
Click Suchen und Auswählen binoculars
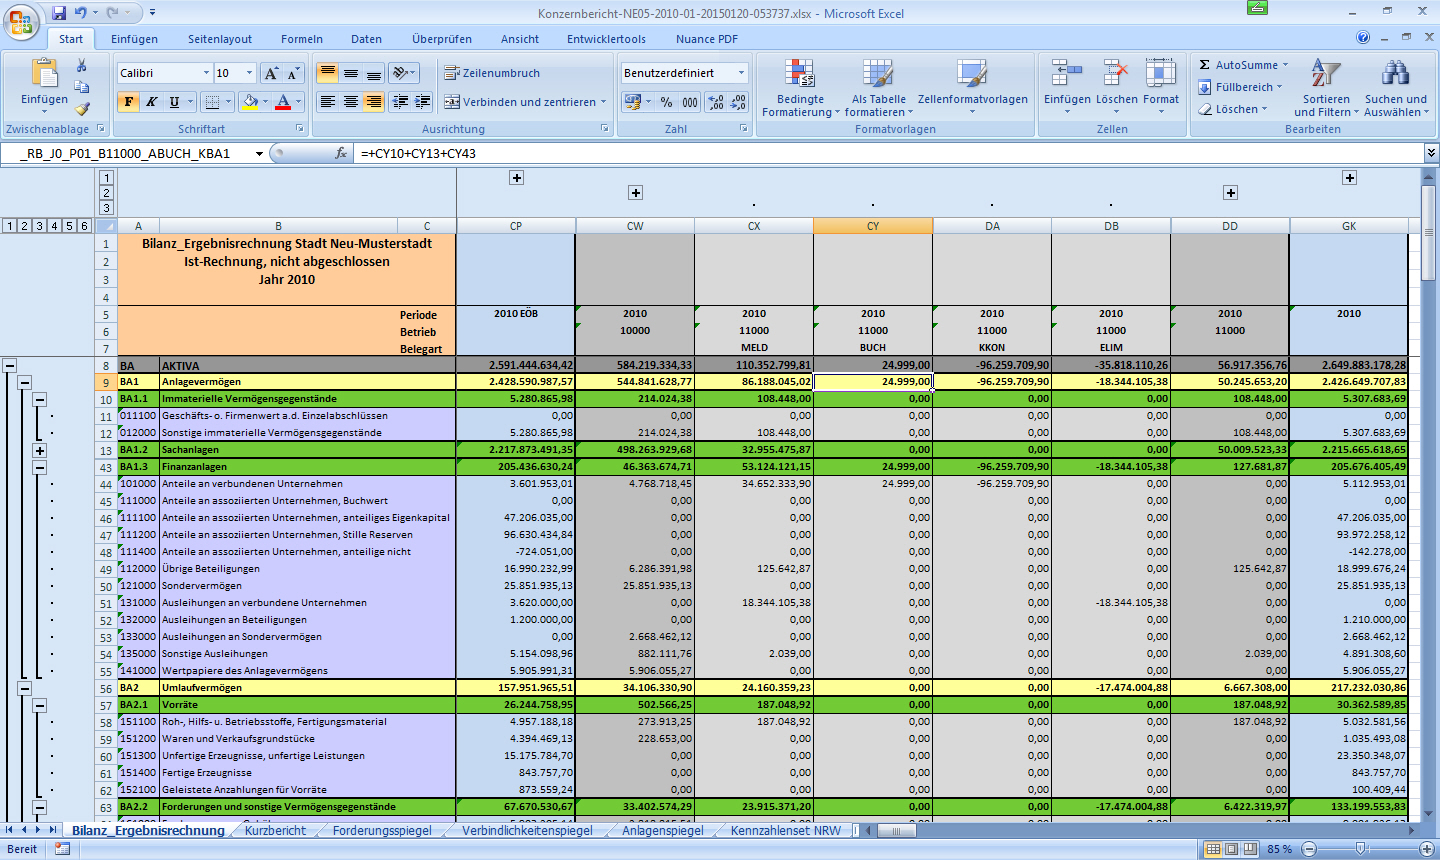point(1396,88)
